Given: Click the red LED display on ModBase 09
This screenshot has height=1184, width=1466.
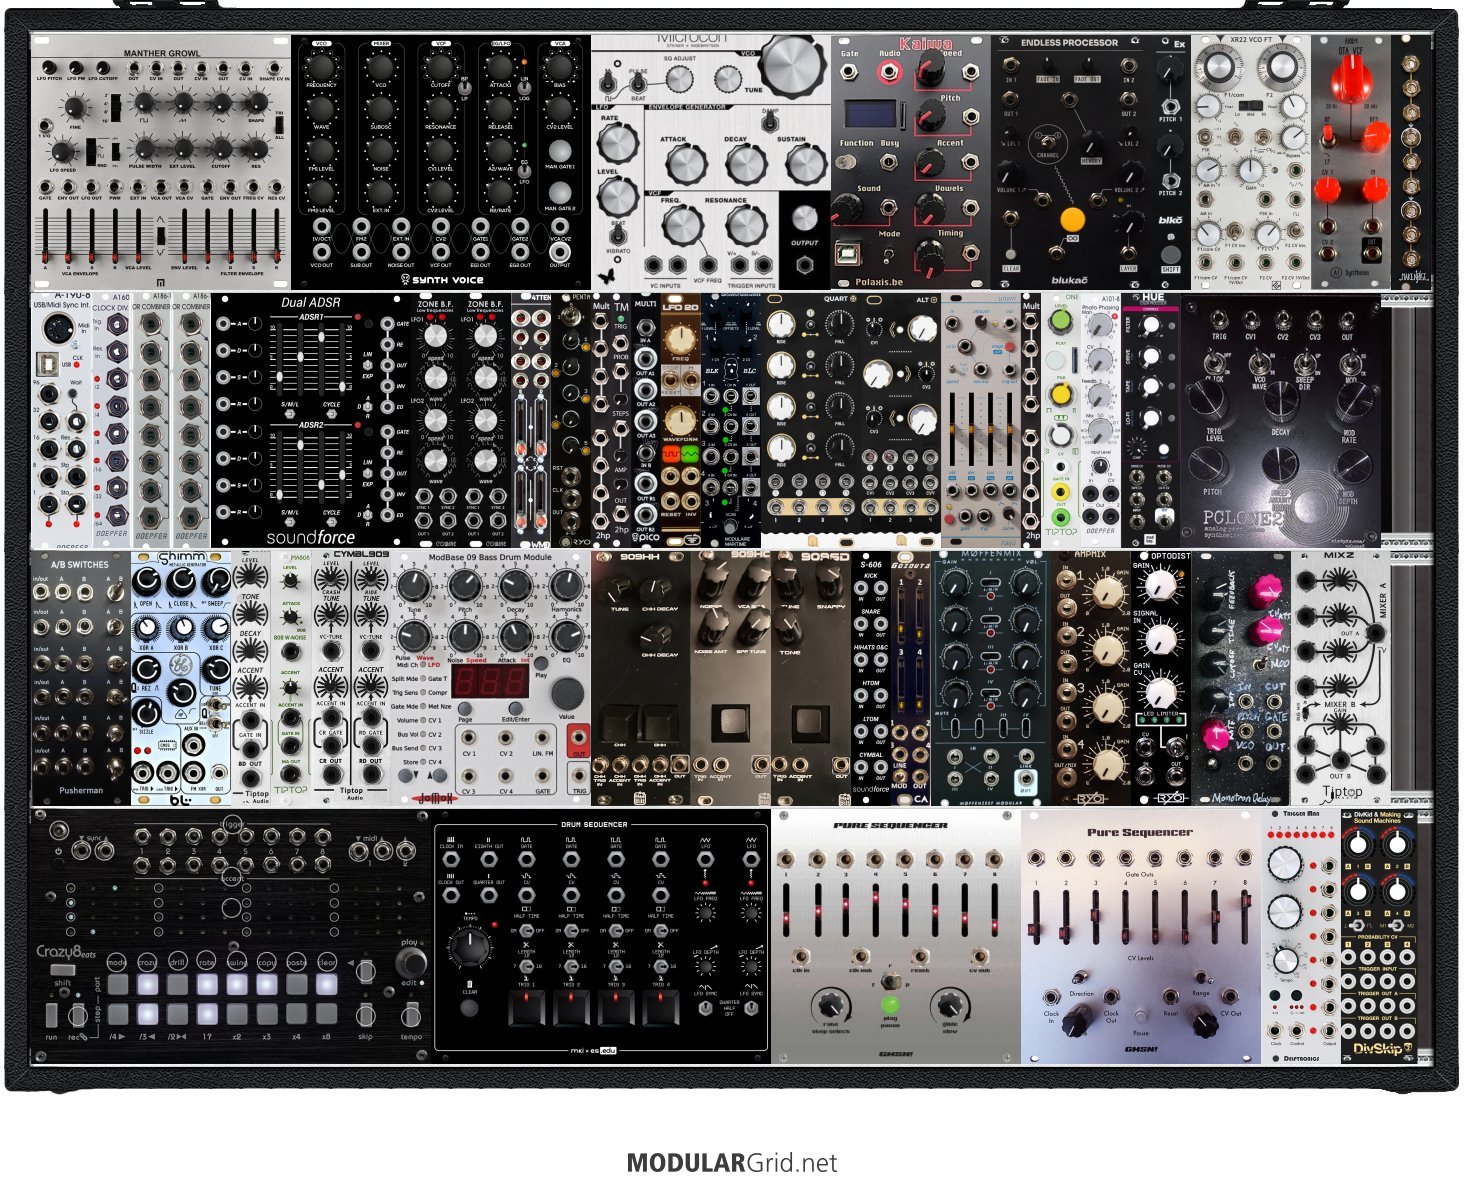Looking at the screenshot, I should (491, 682).
